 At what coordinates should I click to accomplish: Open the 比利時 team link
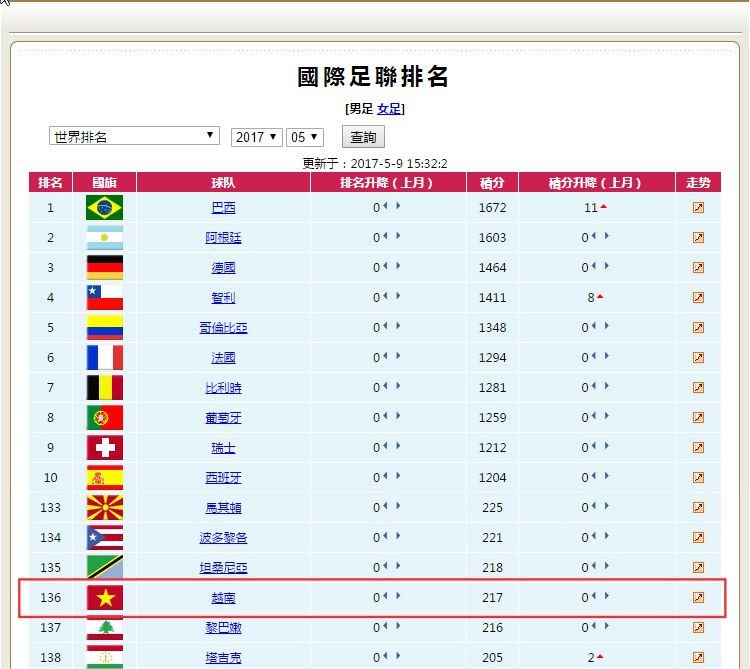pos(223,388)
